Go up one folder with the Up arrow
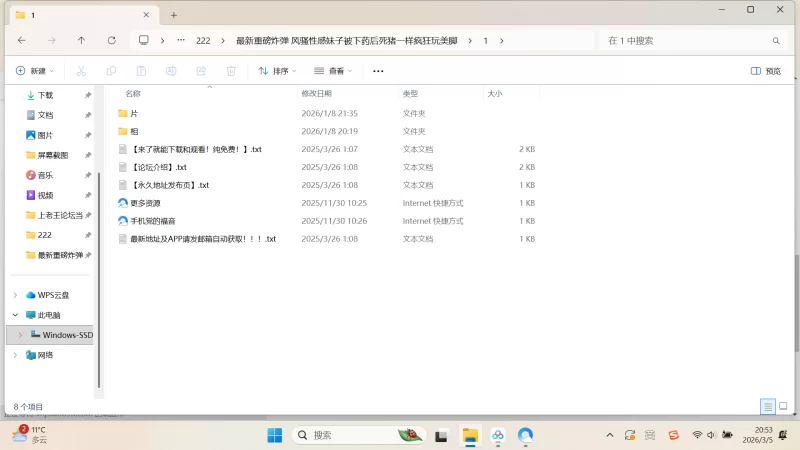Screen dimensions: 800x450 (x=81, y=40)
